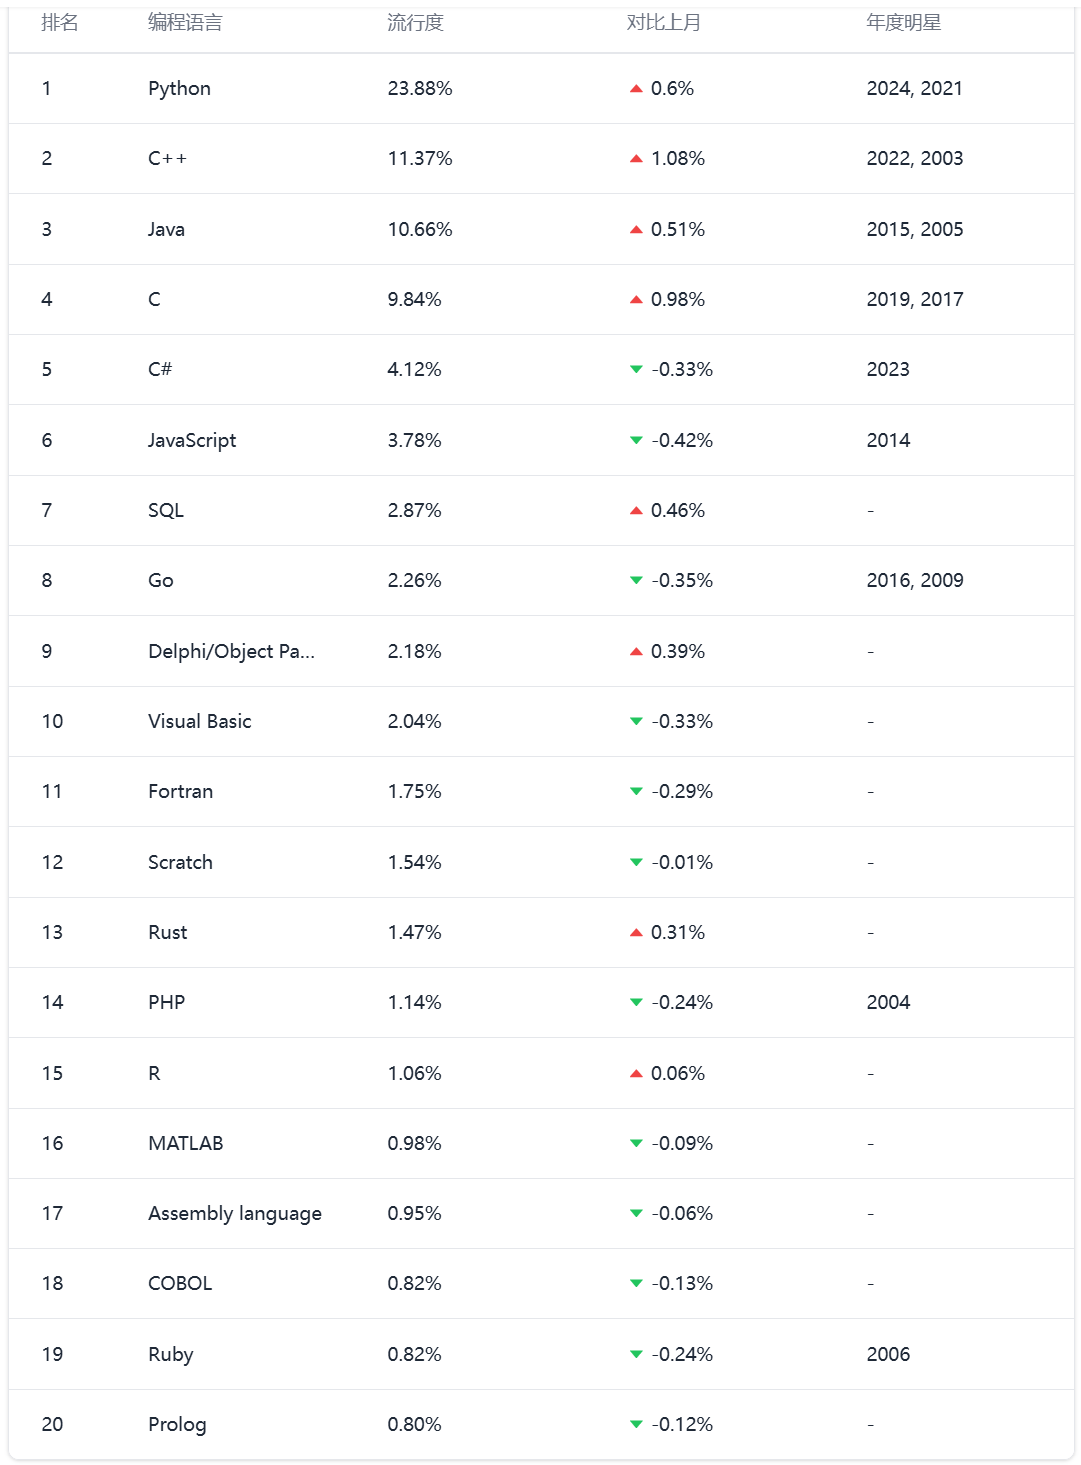Click the 年度明星 column header
The height and width of the screenshot is (1465, 1081).
(903, 23)
